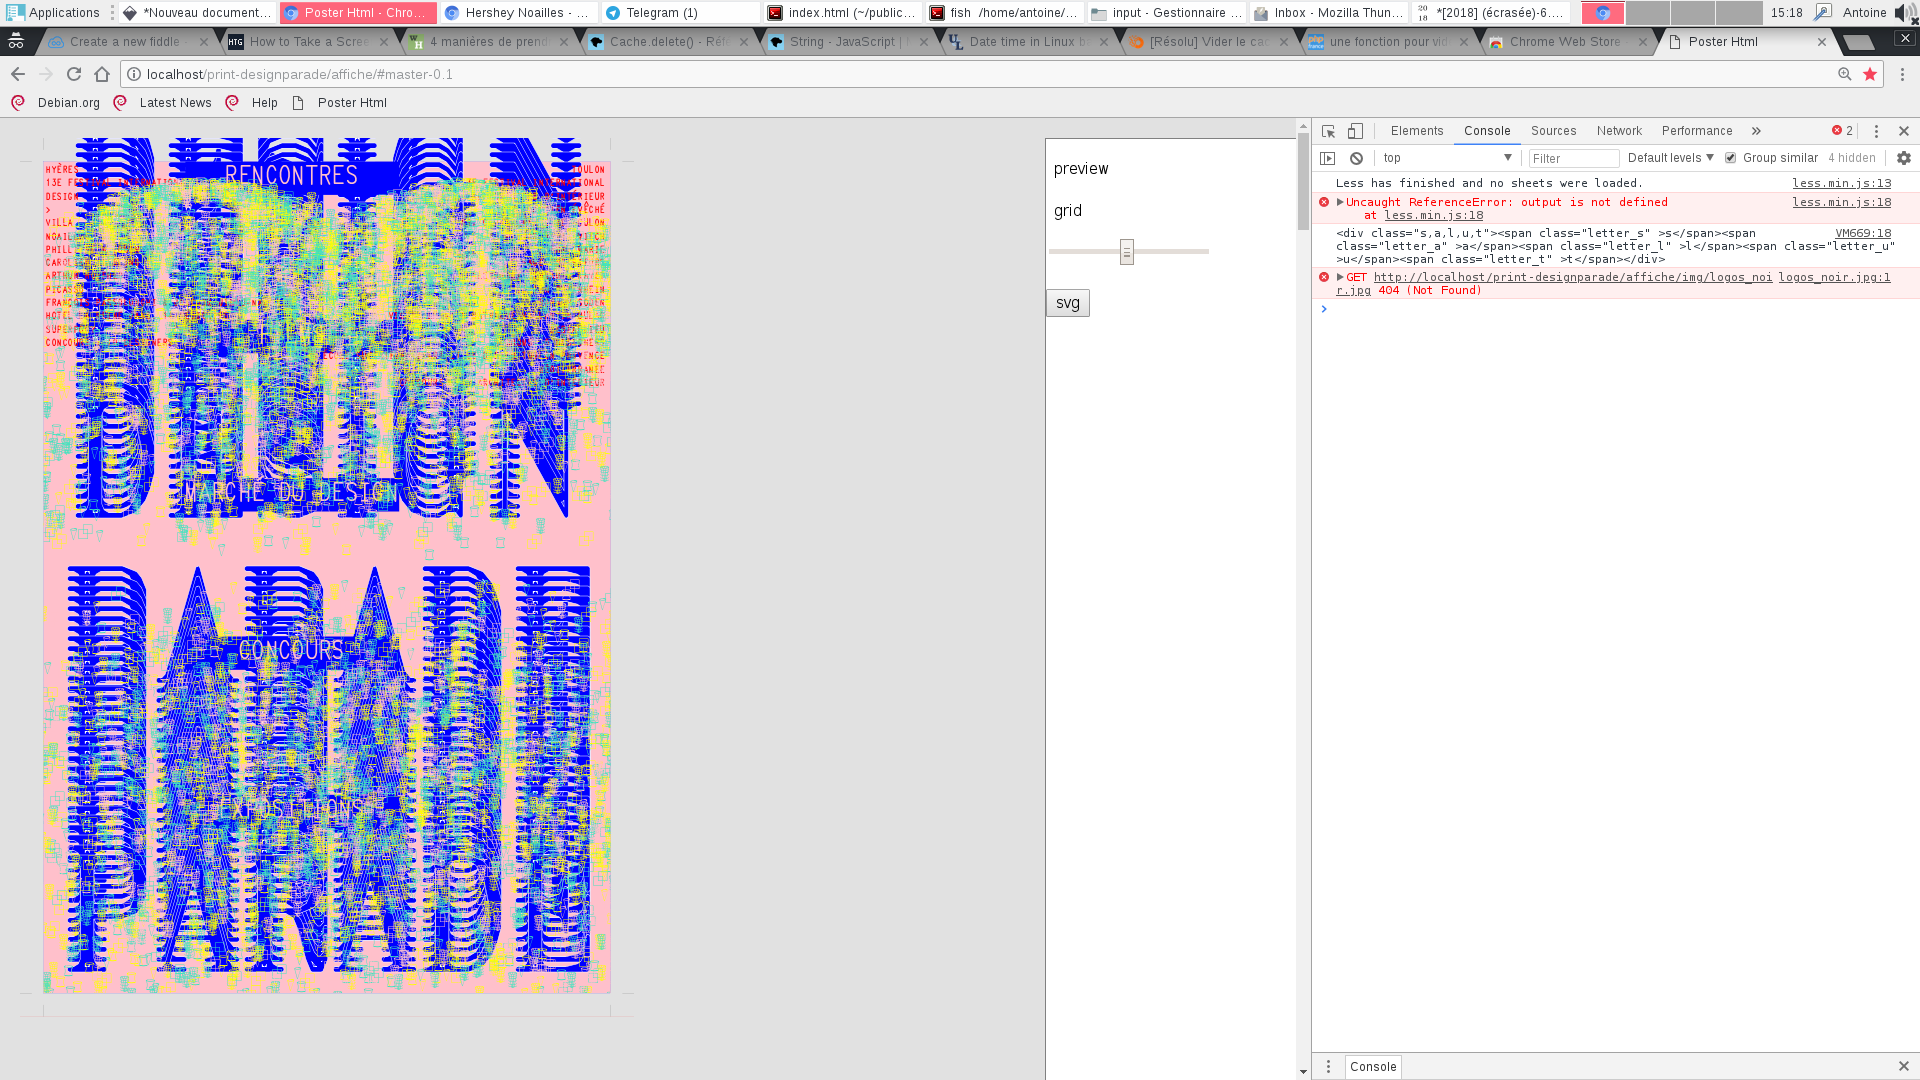Click the svg button
Viewport: 1920px width, 1080px height.
pos(1067,303)
